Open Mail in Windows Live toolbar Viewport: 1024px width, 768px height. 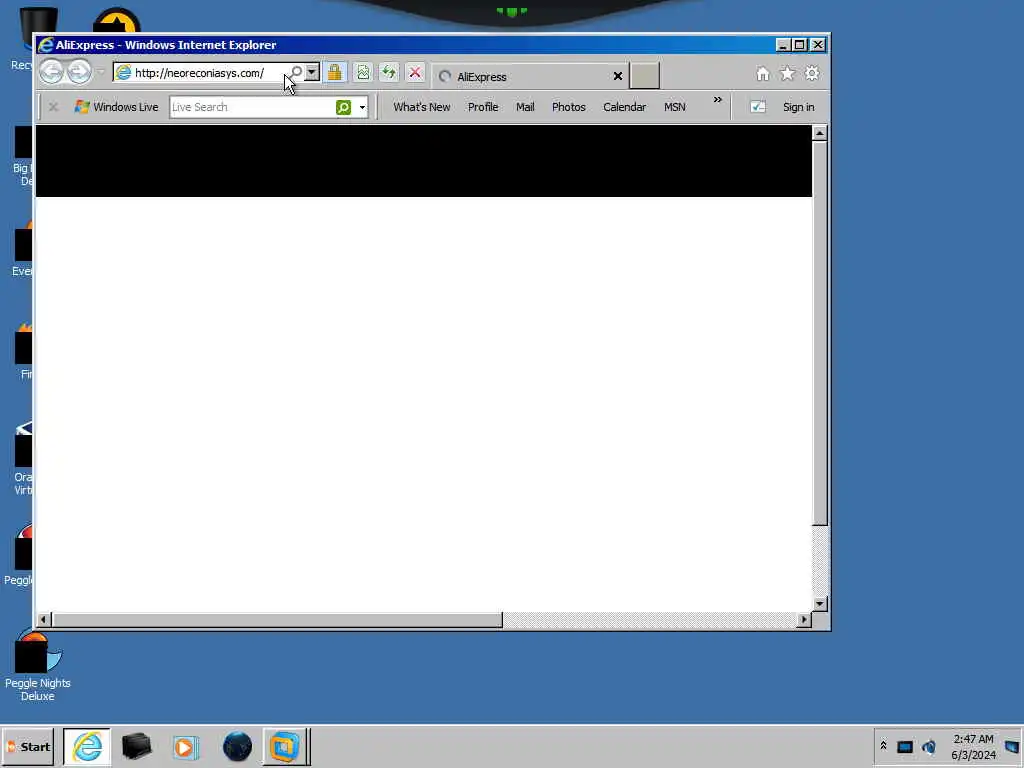coord(525,107)
